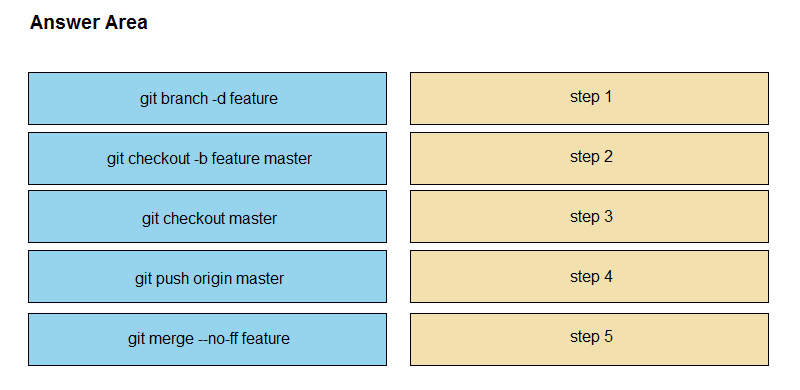Select 'git merge --no-ff feature' command
Screen dimensions: 800x390
point(207,339)
